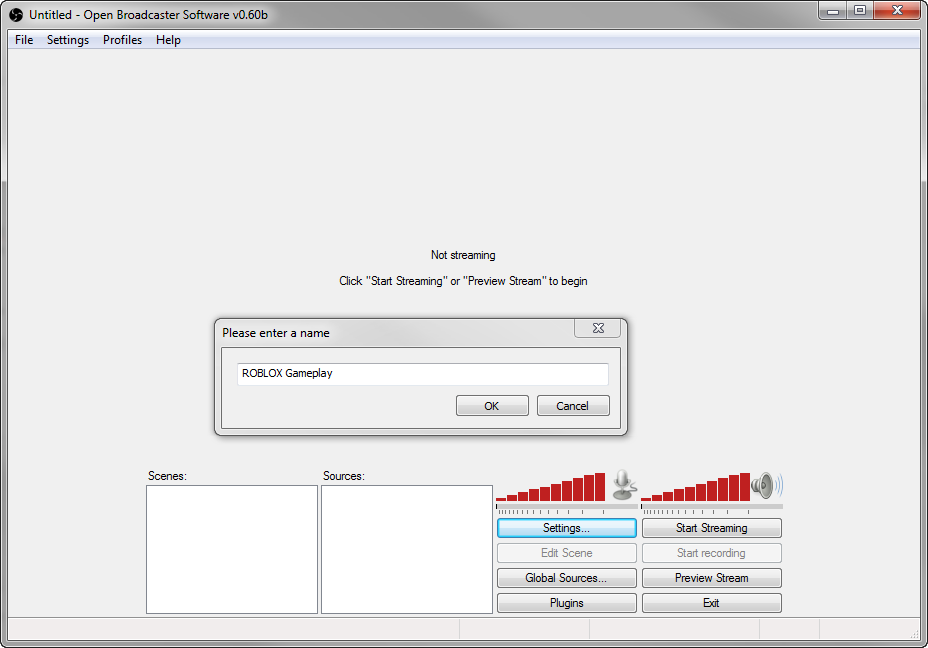Adjust the microphone volume meter
928x648 pixels.
point(551,487)
